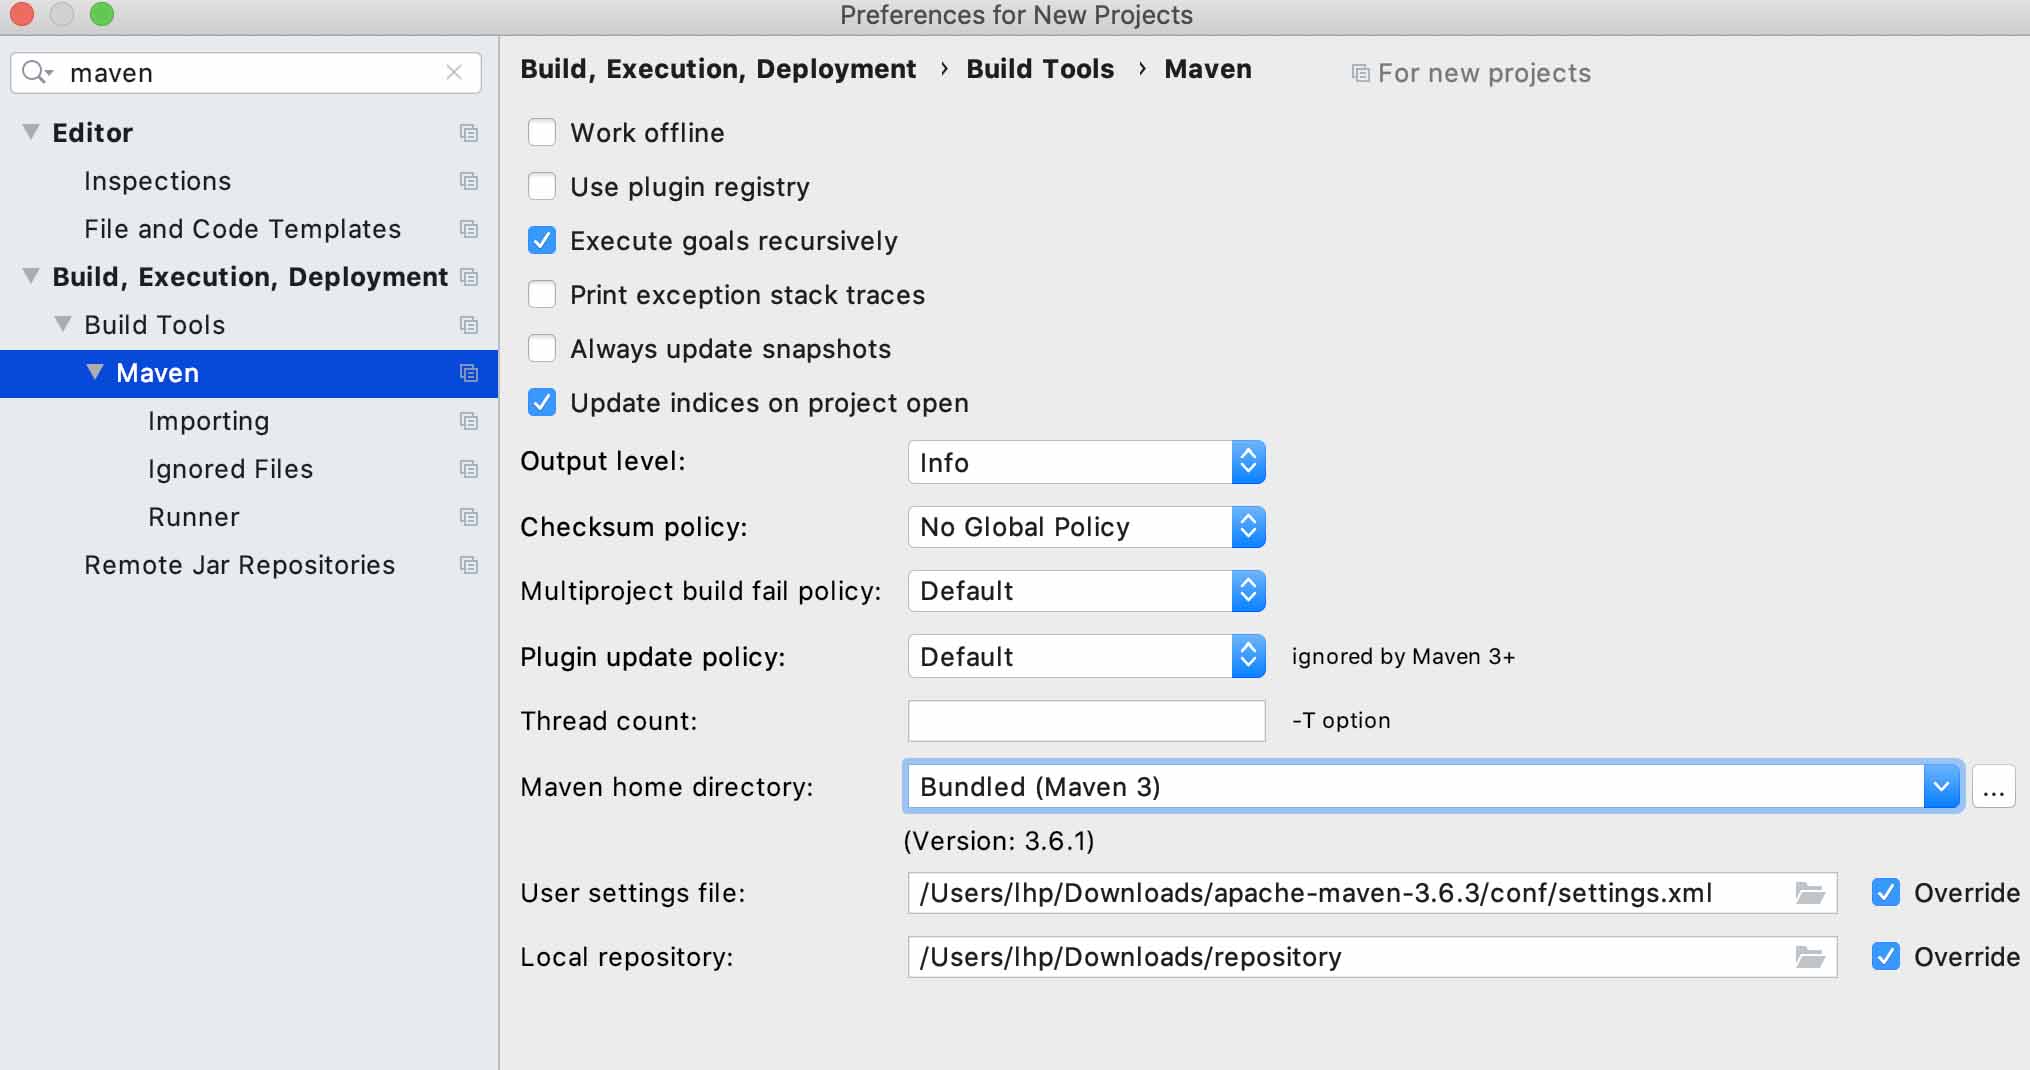The height and width of the screenshot is (1070, 2030).
Task: Toggle Override for User settings file
Action: point(1886,893)
